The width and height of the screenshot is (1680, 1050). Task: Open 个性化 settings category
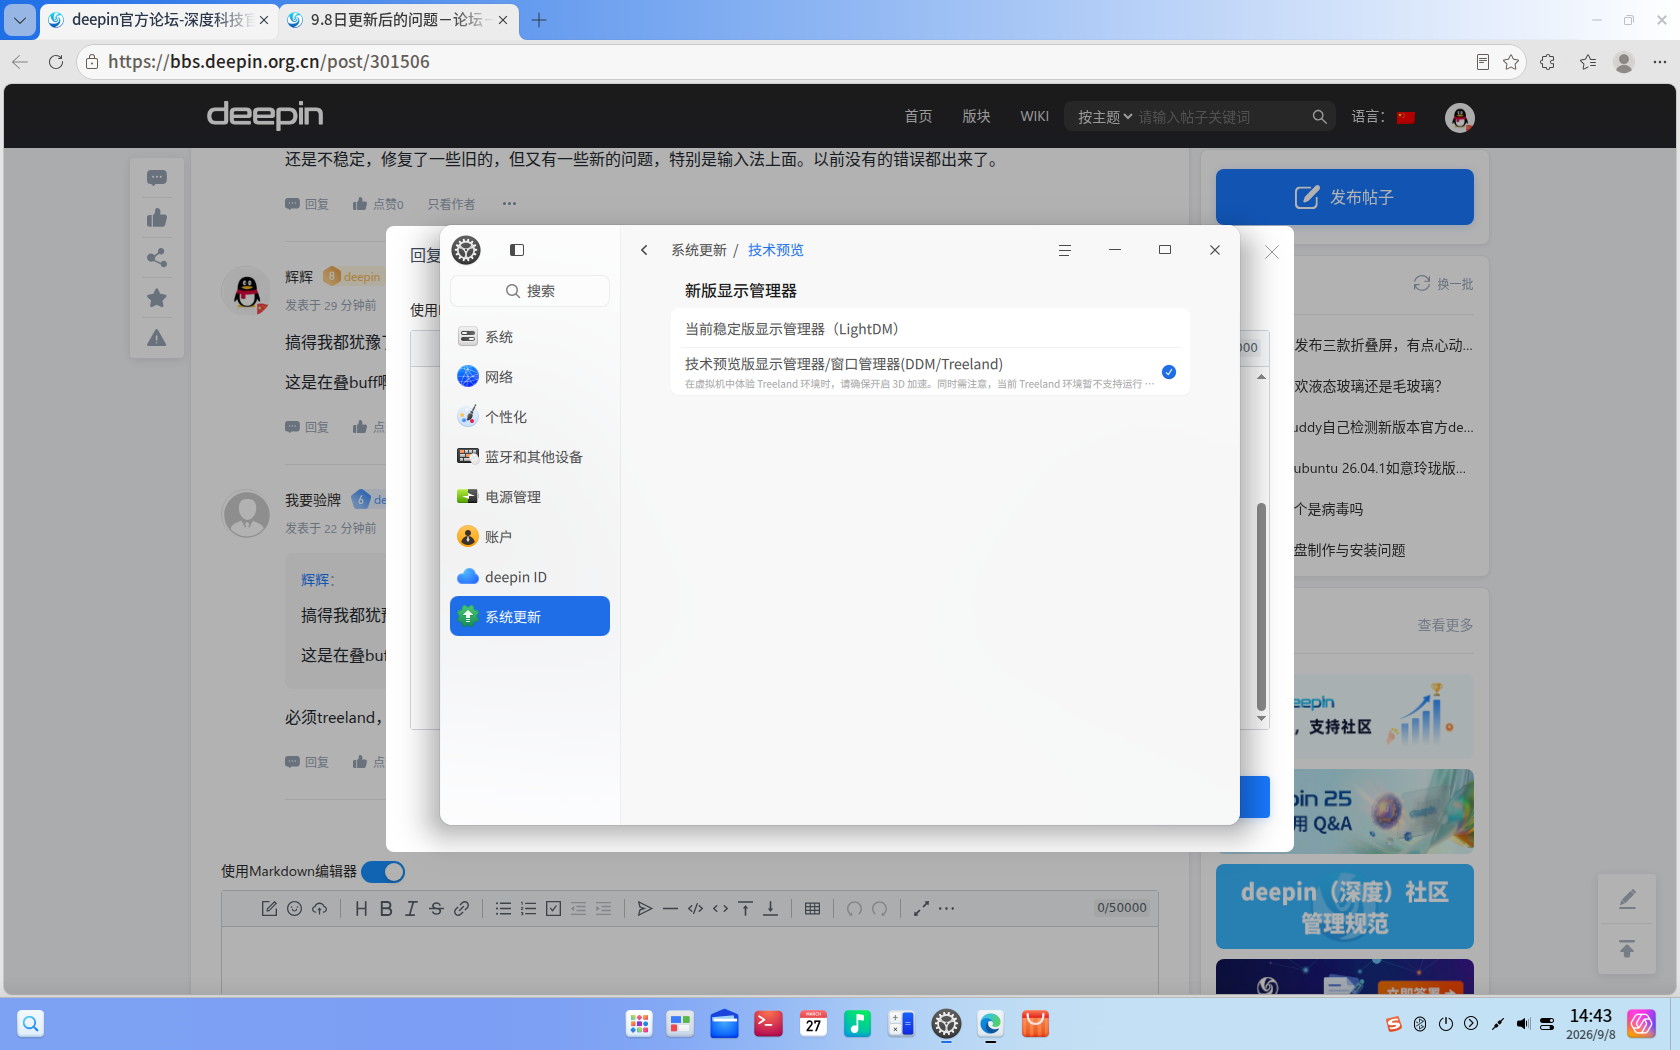point(530,417)
